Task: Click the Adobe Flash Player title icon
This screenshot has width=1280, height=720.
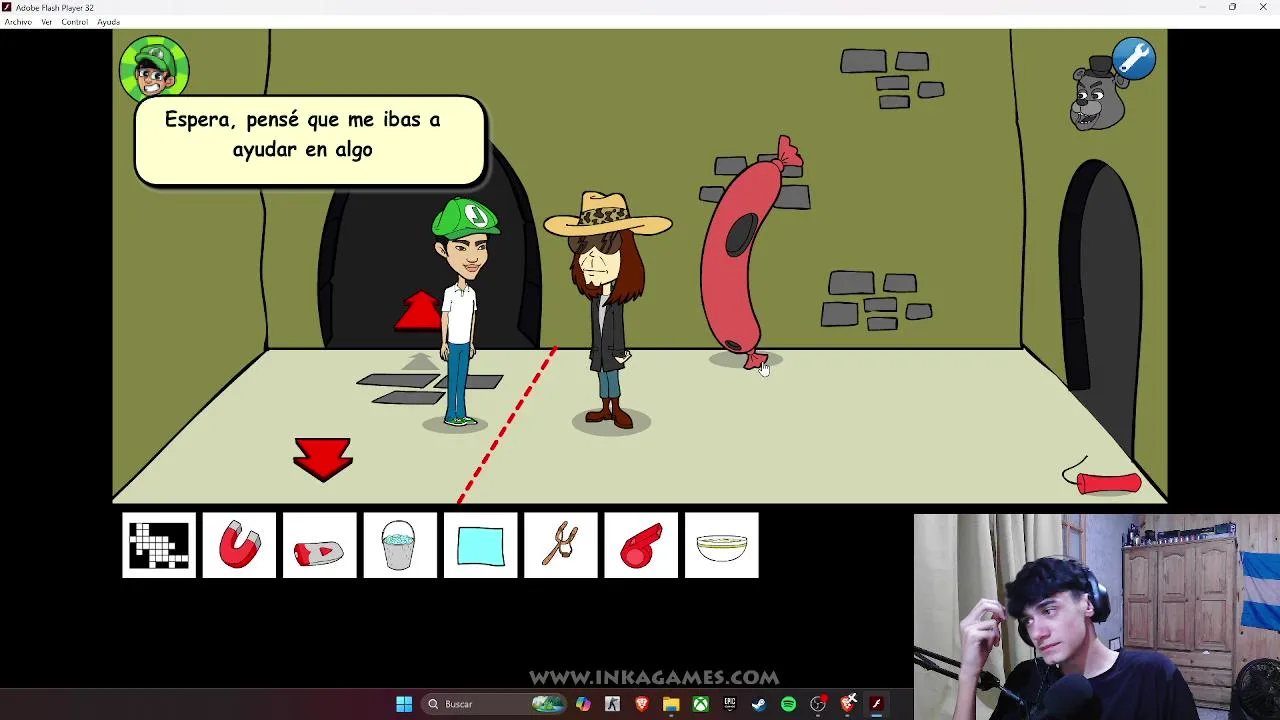Action: click(8, 7)
